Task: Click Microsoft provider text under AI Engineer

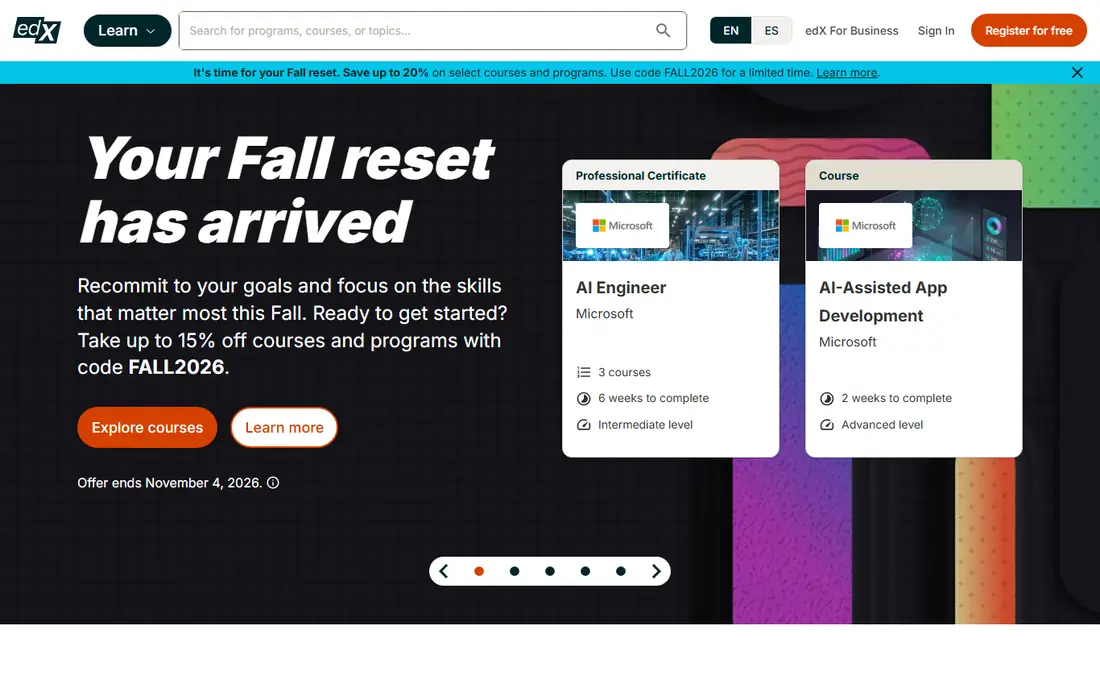Action: tap(605, 313)
